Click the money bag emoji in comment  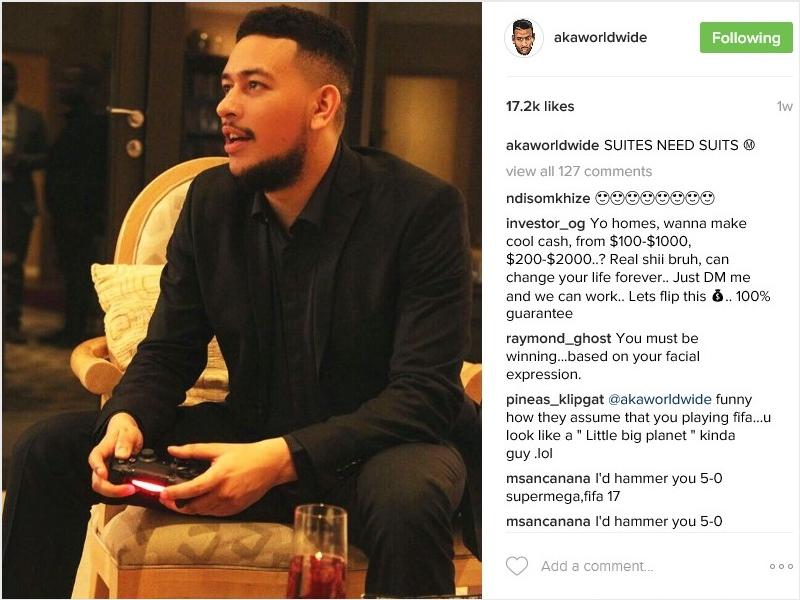point(717,296)
